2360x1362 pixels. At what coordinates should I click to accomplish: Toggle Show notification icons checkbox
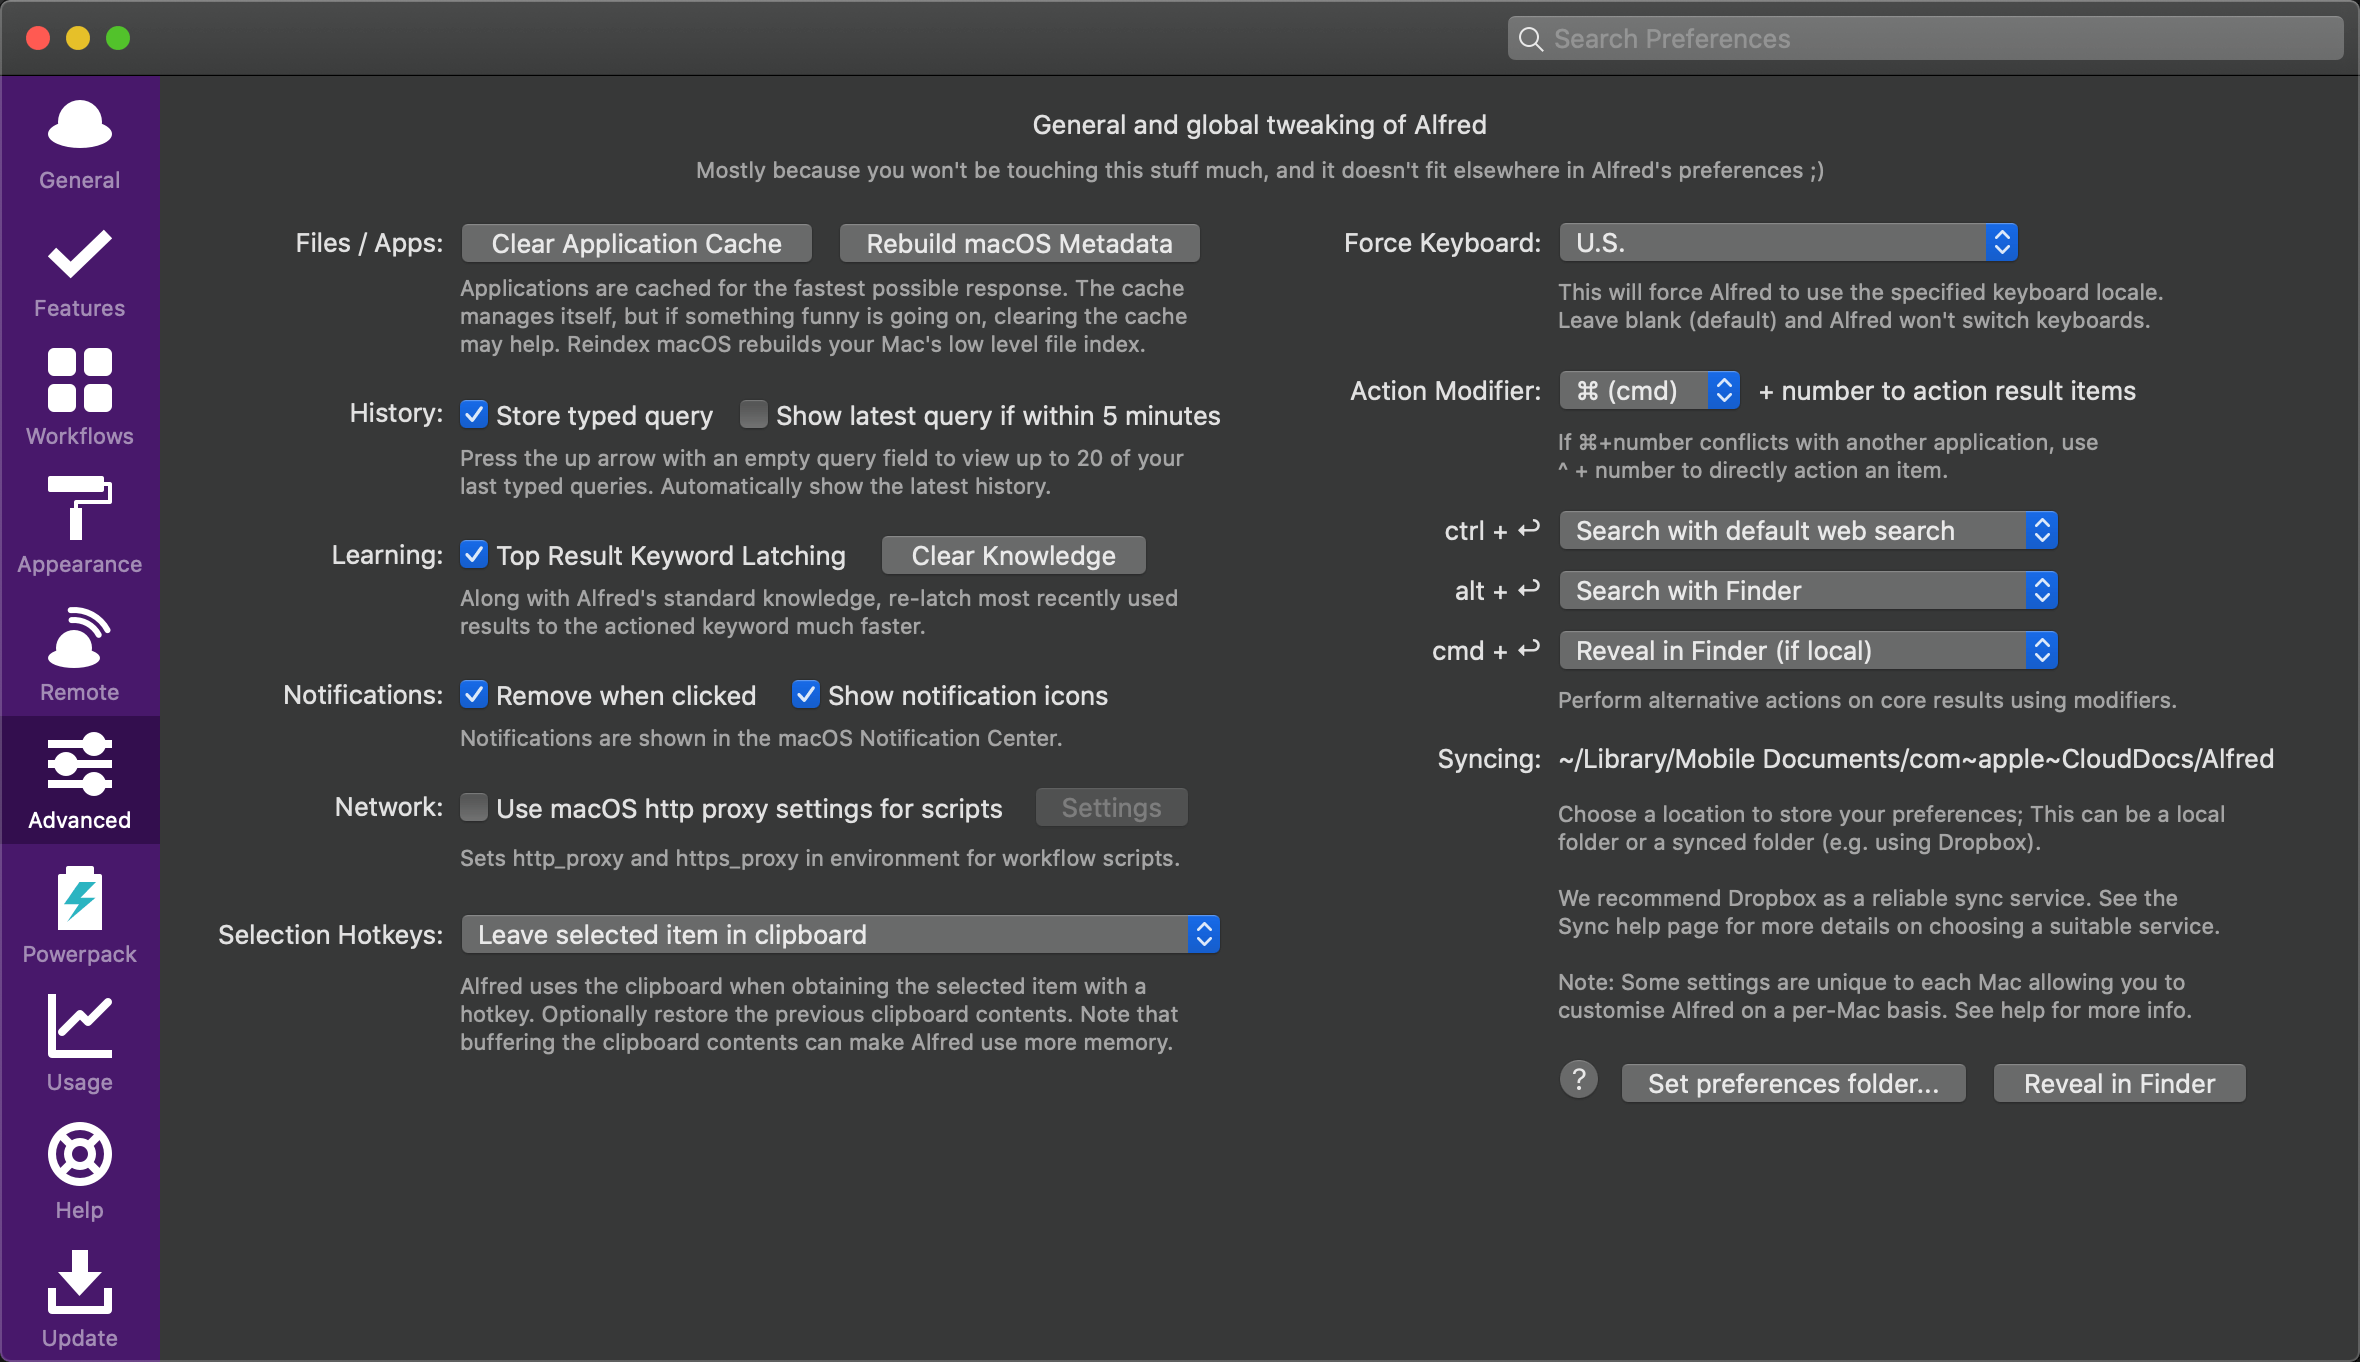tap(806, 694)
